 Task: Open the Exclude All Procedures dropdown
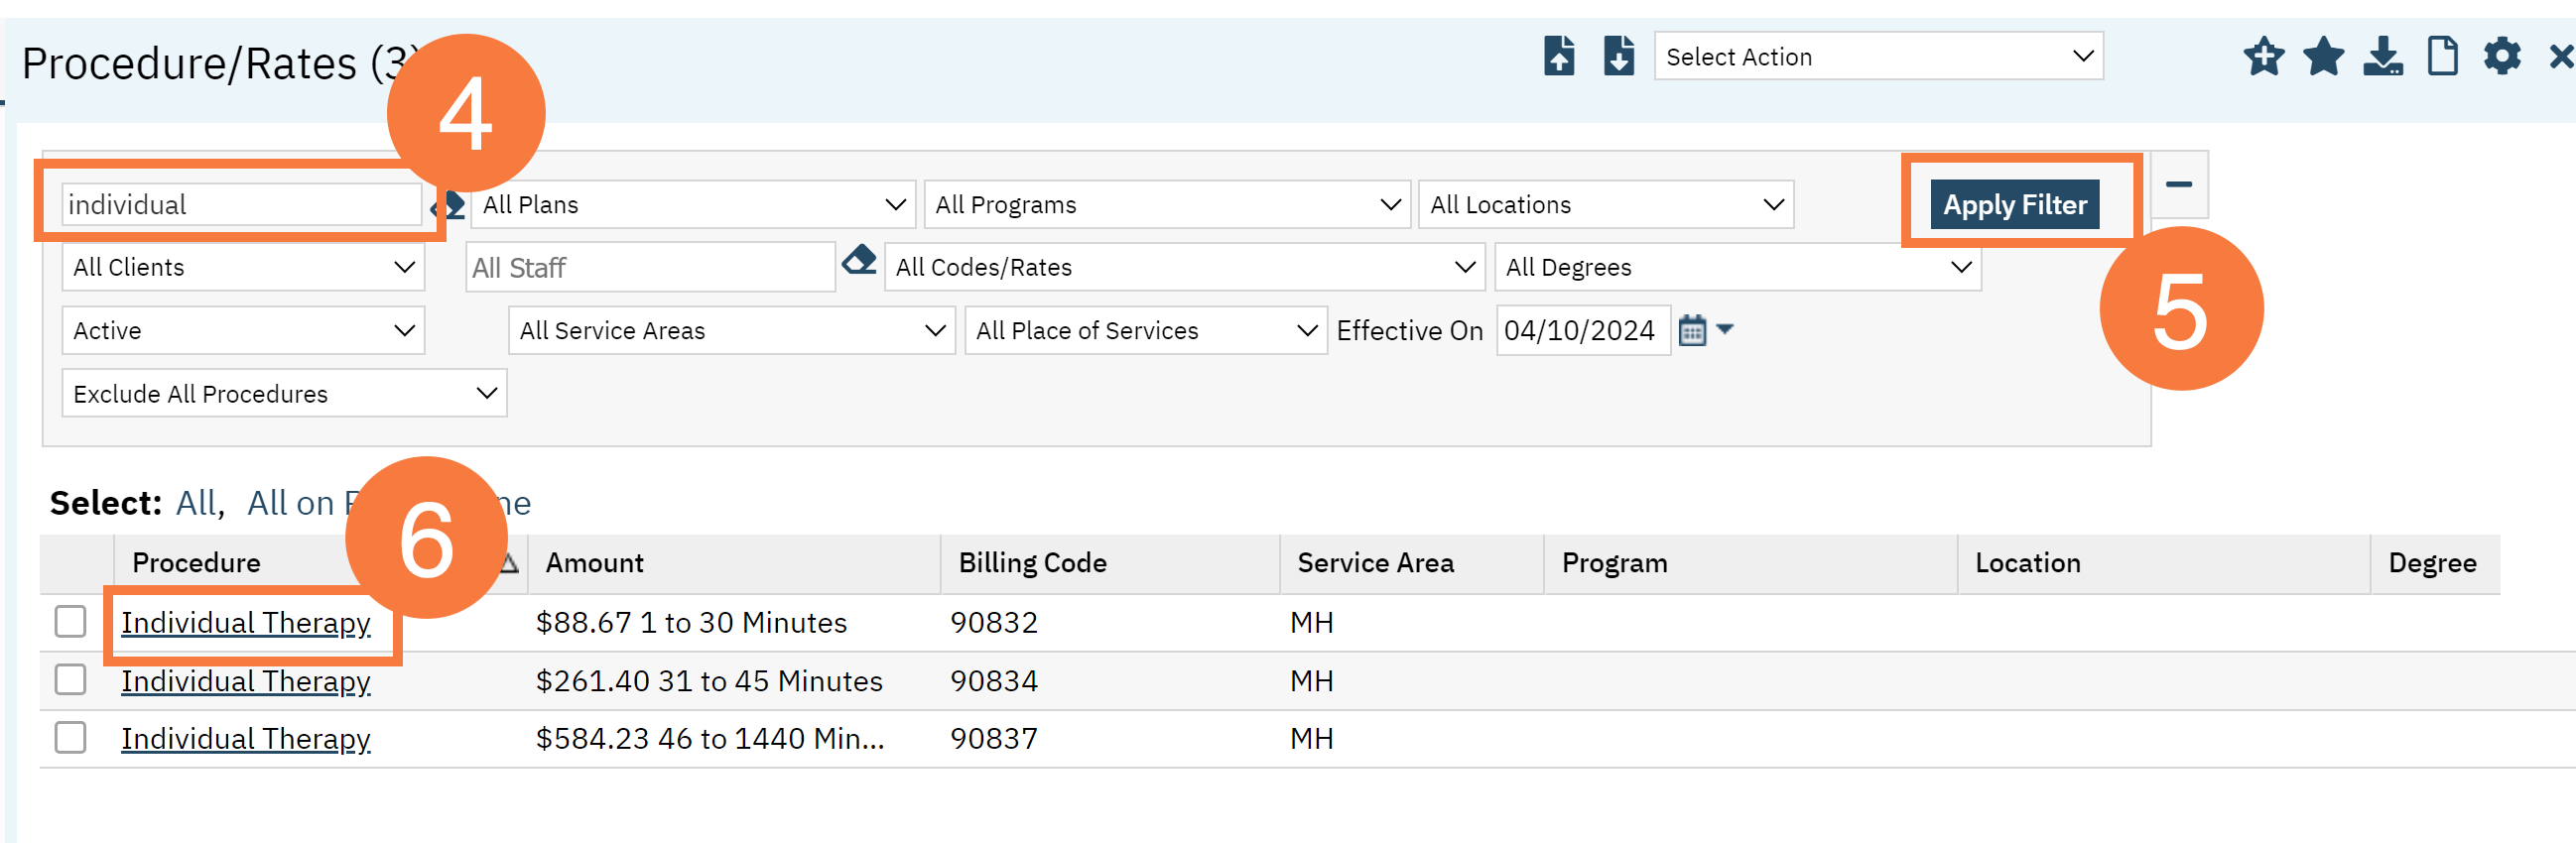[x=284, y=394]
